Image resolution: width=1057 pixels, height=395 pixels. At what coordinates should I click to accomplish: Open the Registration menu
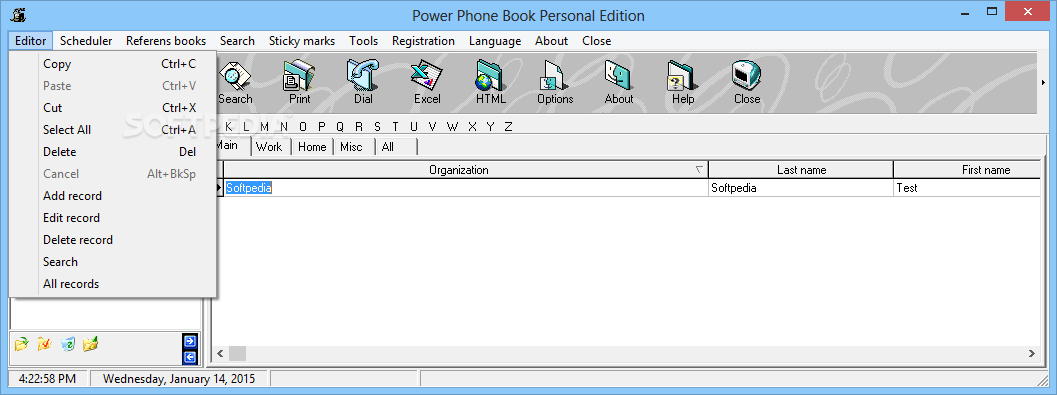click(x=423, y=41)
